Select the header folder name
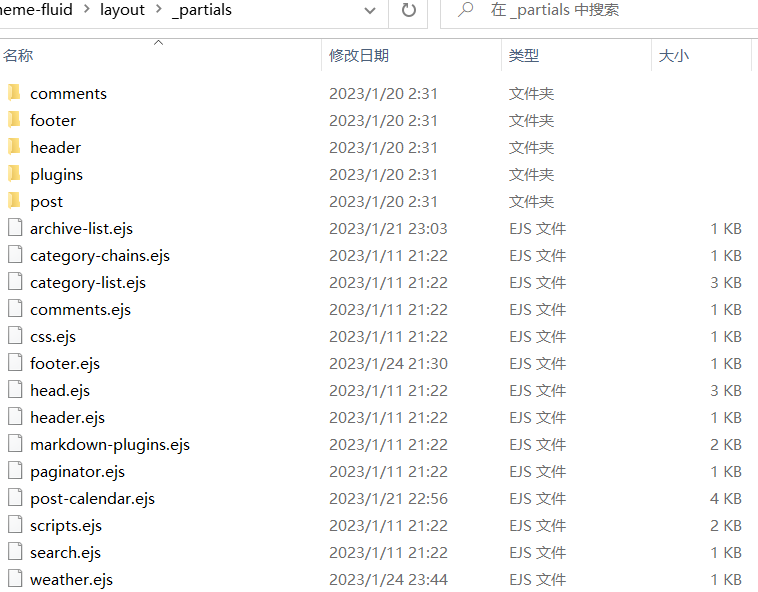758x592 pixels. pos(55,147)
